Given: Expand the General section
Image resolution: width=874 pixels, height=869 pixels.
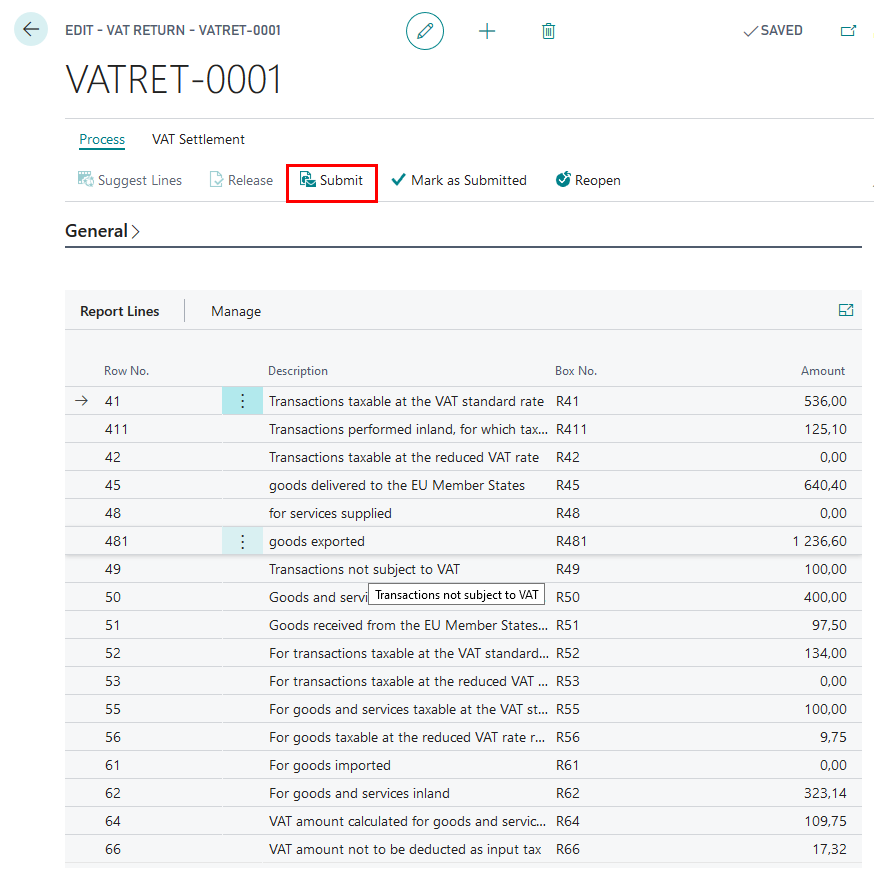Looking at the screenshot, I should [103, 231].
